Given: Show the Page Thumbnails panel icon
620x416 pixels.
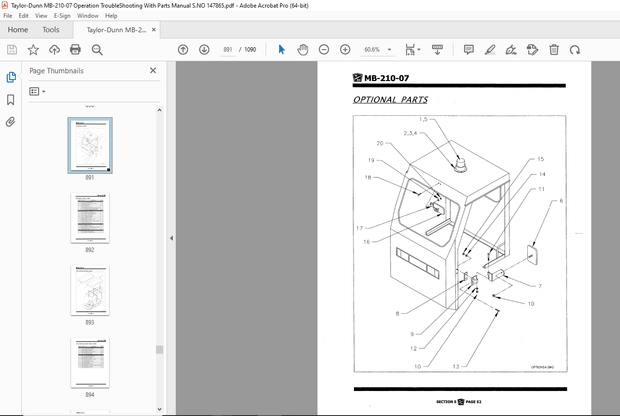Looking at the screenshot, I should (x=11, y=77).
